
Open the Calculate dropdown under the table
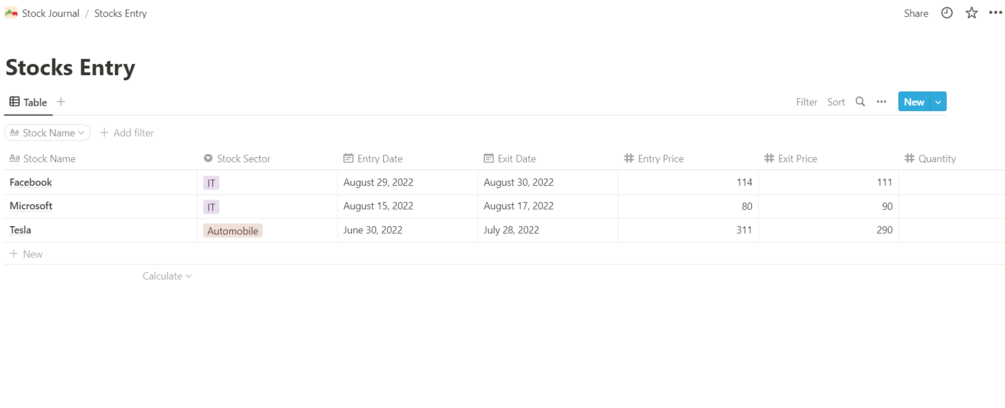coord(166,276)
